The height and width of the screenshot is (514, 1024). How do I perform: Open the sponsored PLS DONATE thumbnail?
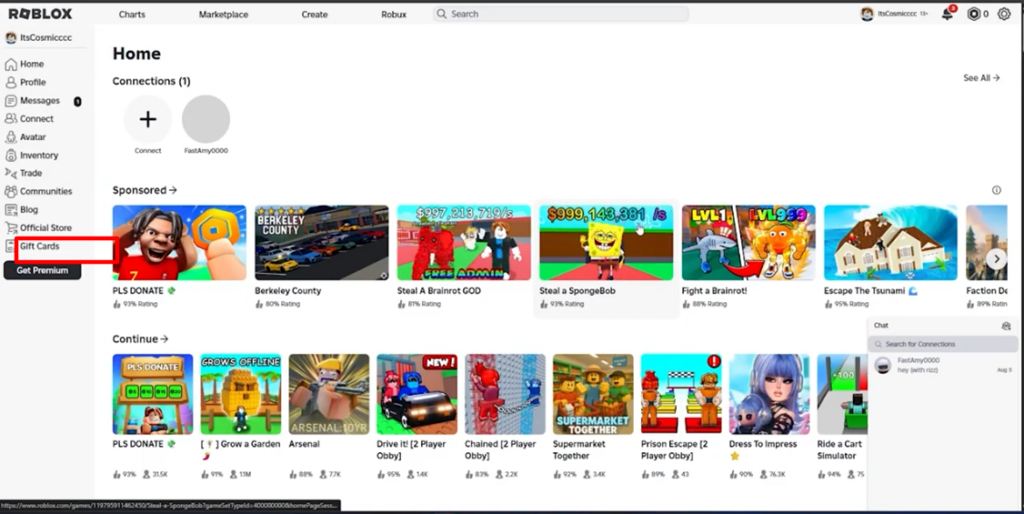click(180, 242)
